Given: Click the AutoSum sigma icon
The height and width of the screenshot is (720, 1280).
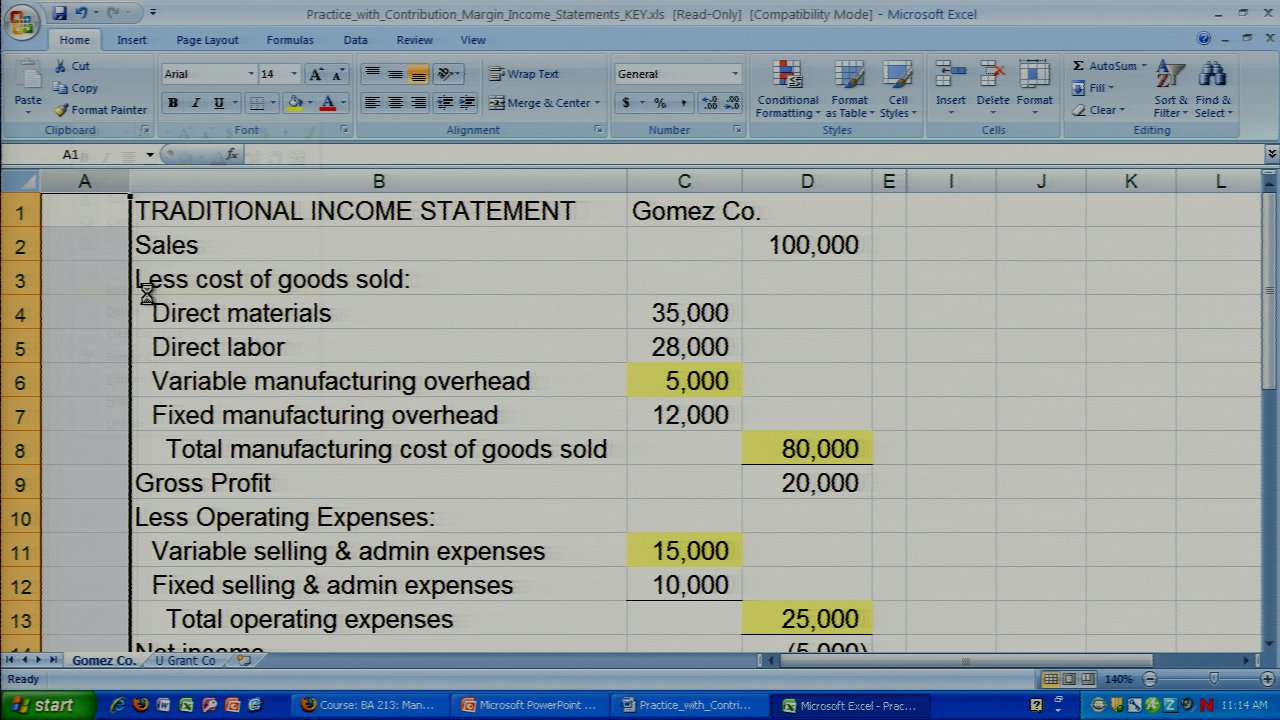Looking at the screenshot, I should pyautogui.click(x=1079, y=66).
